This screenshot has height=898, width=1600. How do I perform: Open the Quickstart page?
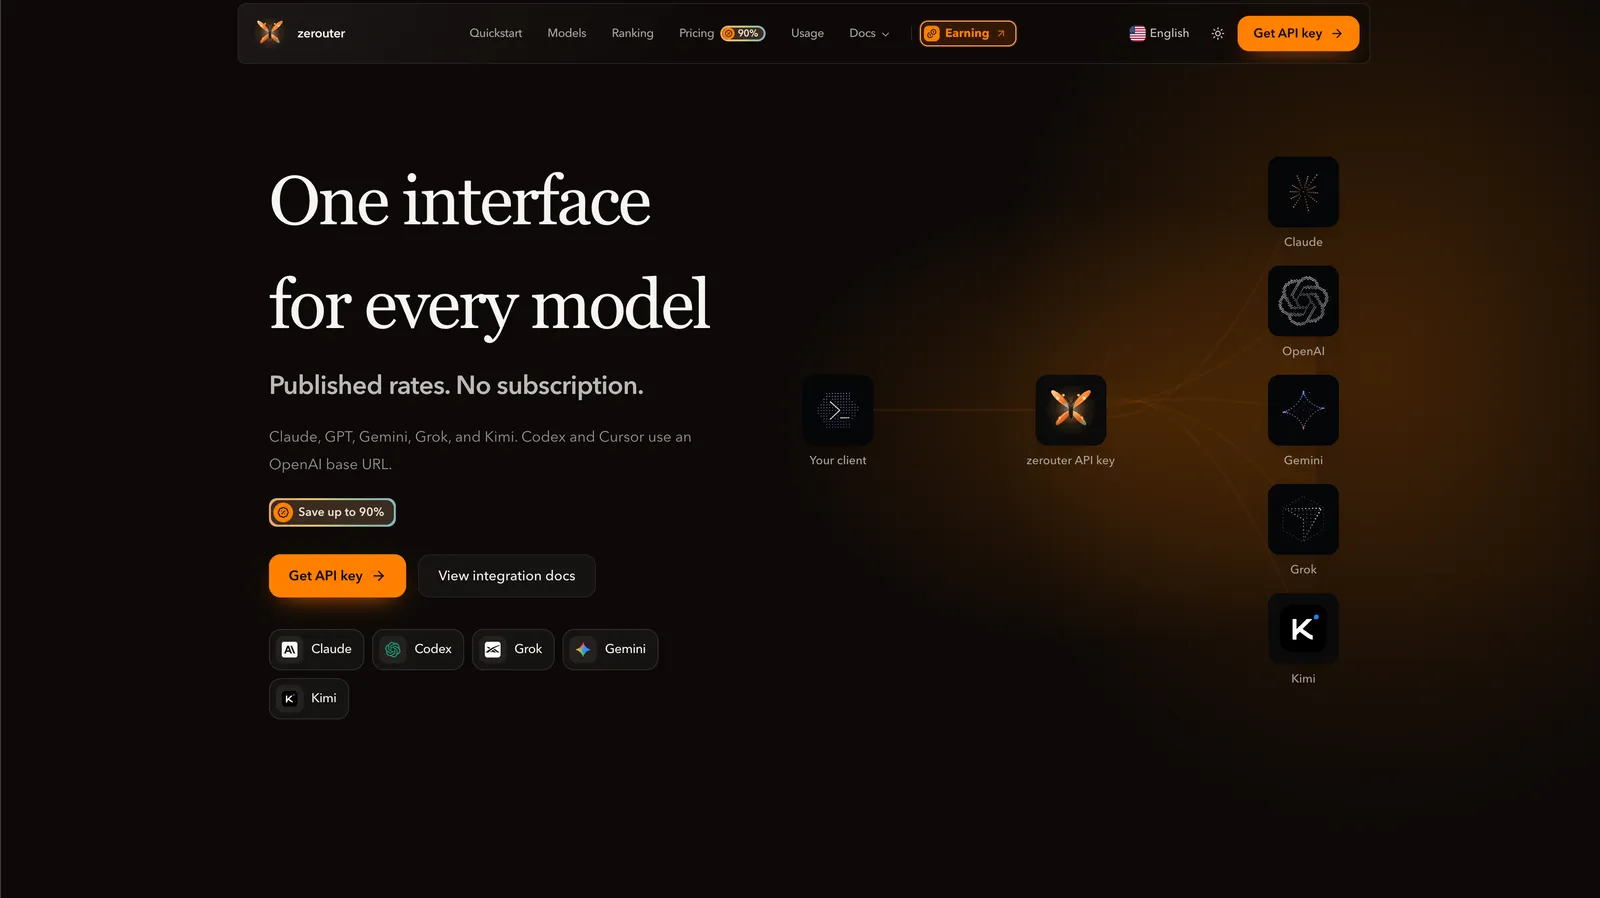pyautogui.click(x=496, y=33)
